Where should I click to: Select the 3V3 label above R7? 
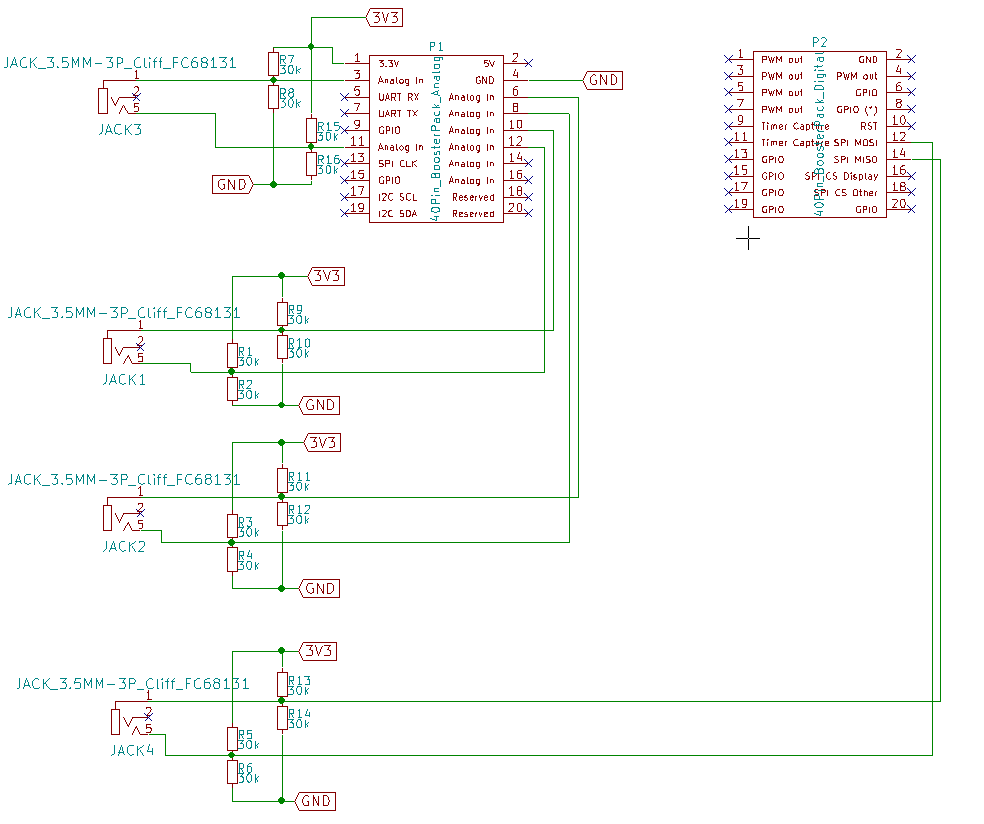[384, 18]
